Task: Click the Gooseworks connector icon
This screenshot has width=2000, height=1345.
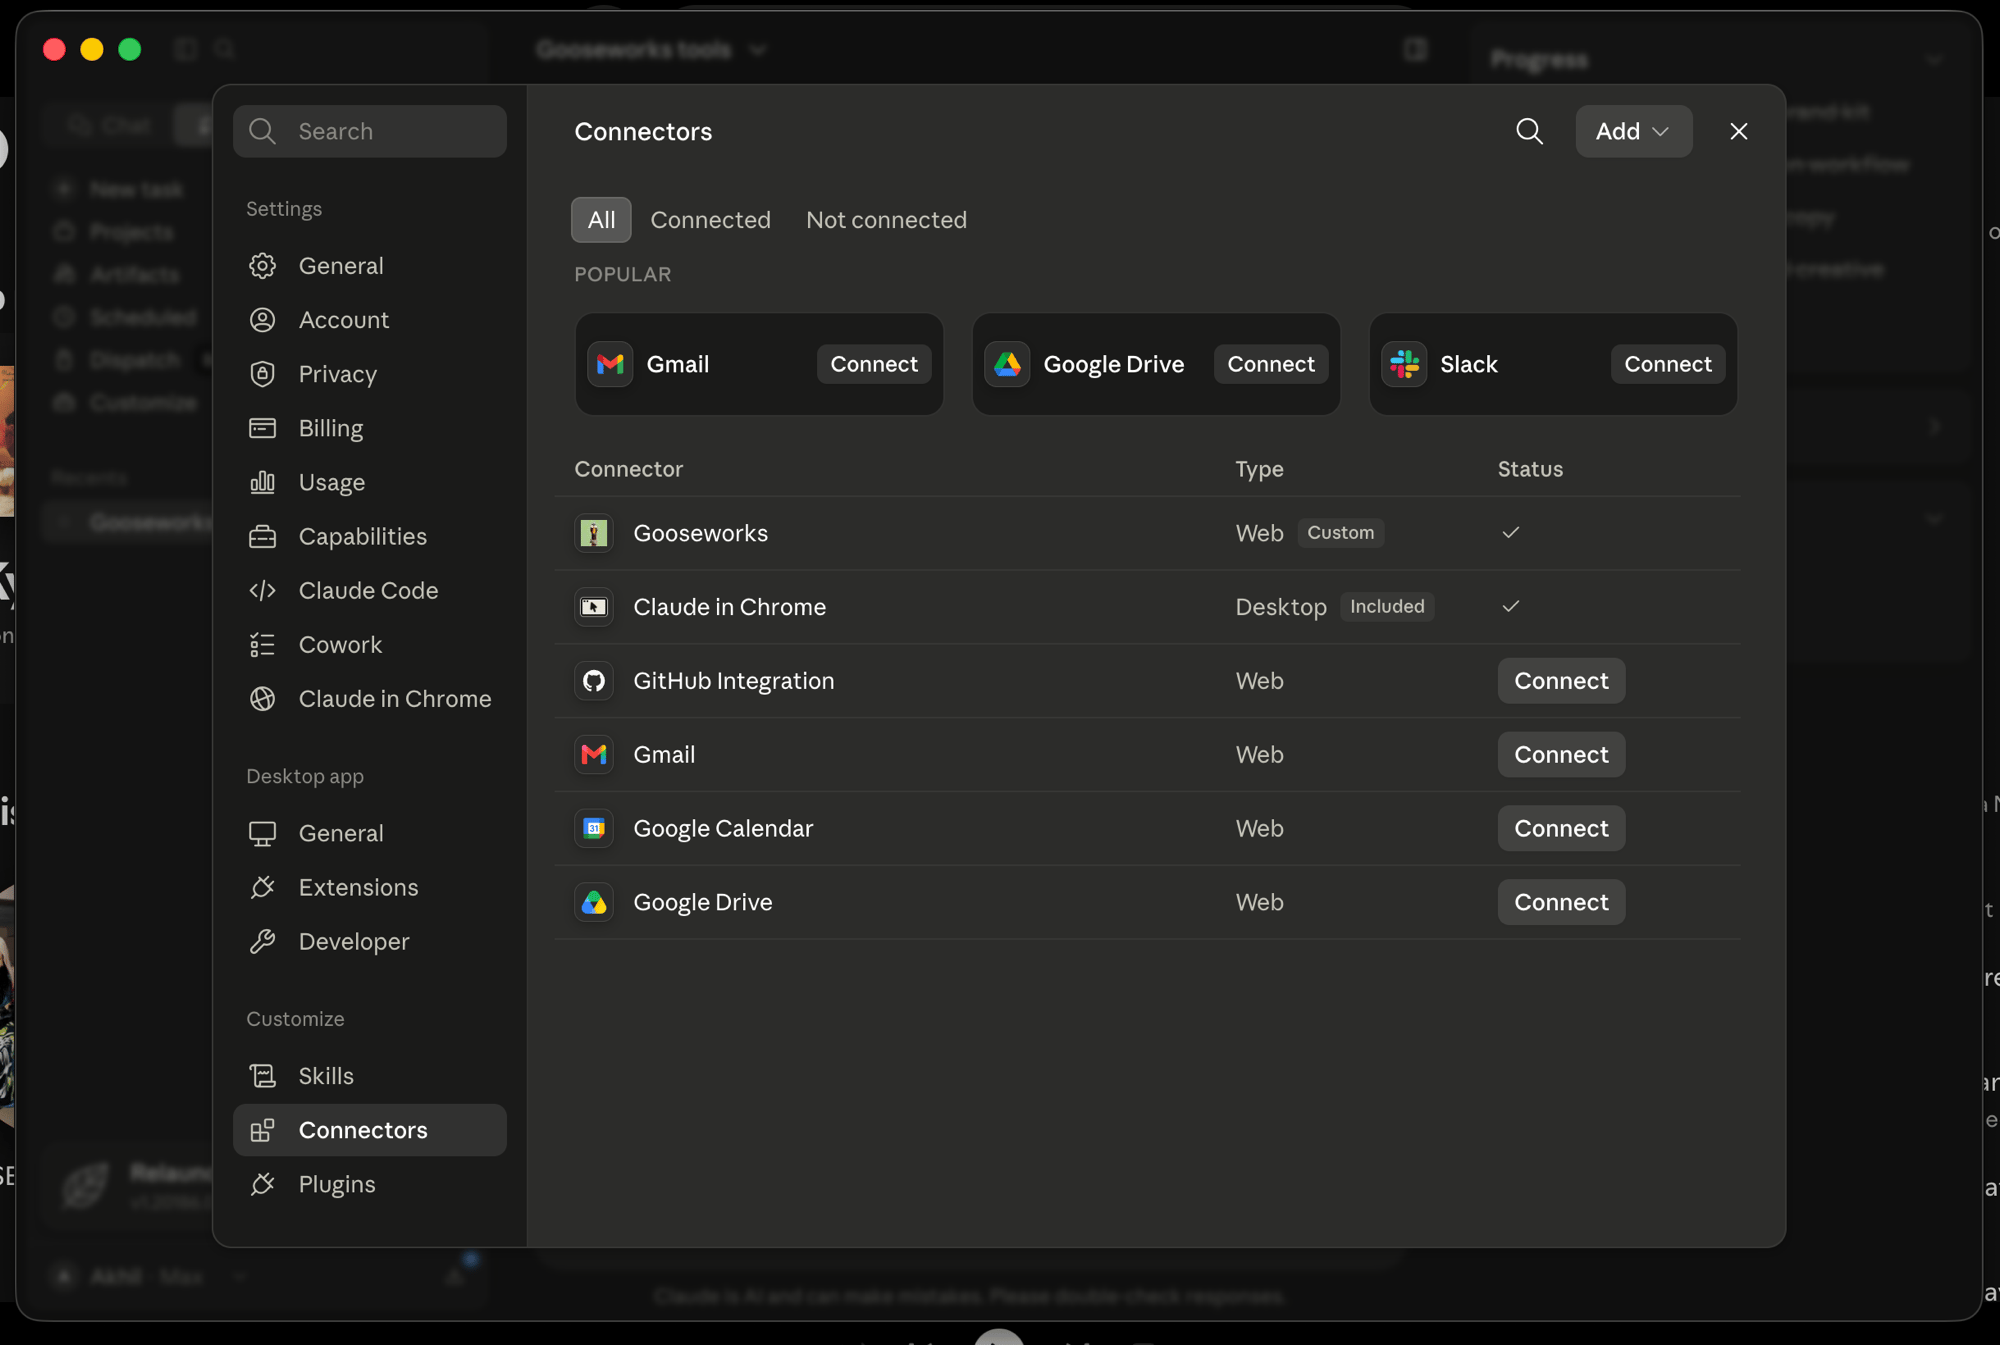Action: pyautogui.click(x=594, y=533)
